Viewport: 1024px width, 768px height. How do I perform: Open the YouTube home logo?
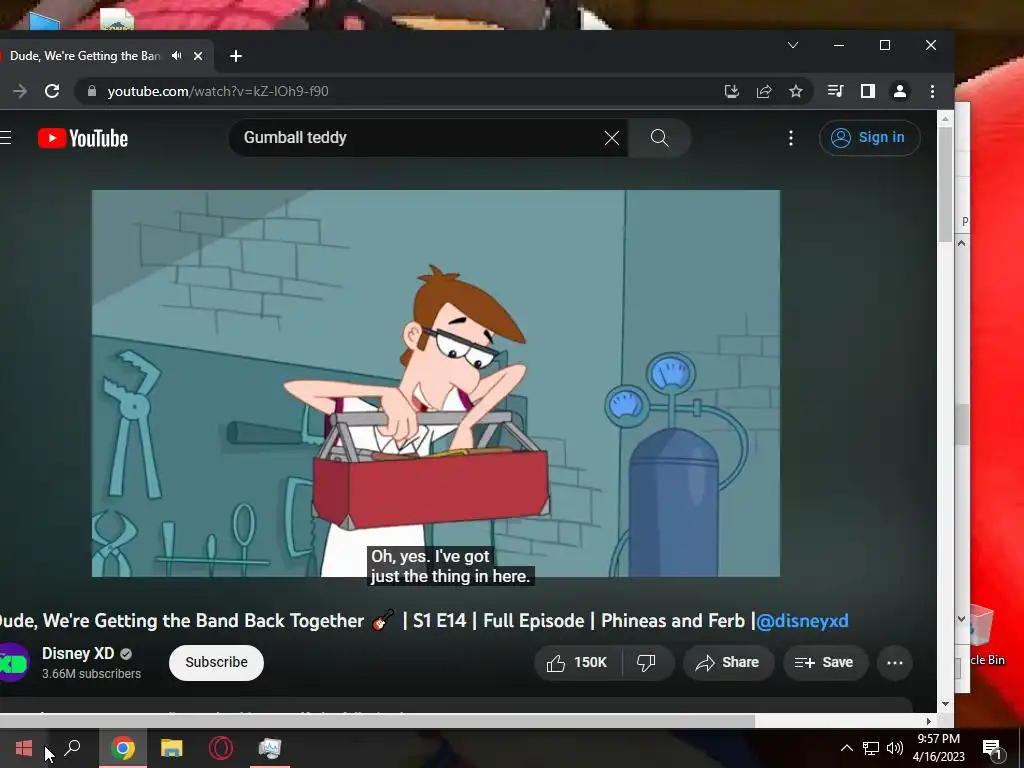(83, 138)
